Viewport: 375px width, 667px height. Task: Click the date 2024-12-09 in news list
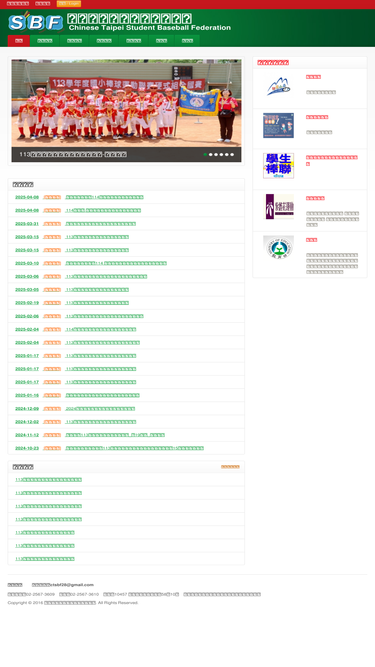coord(27,409)
